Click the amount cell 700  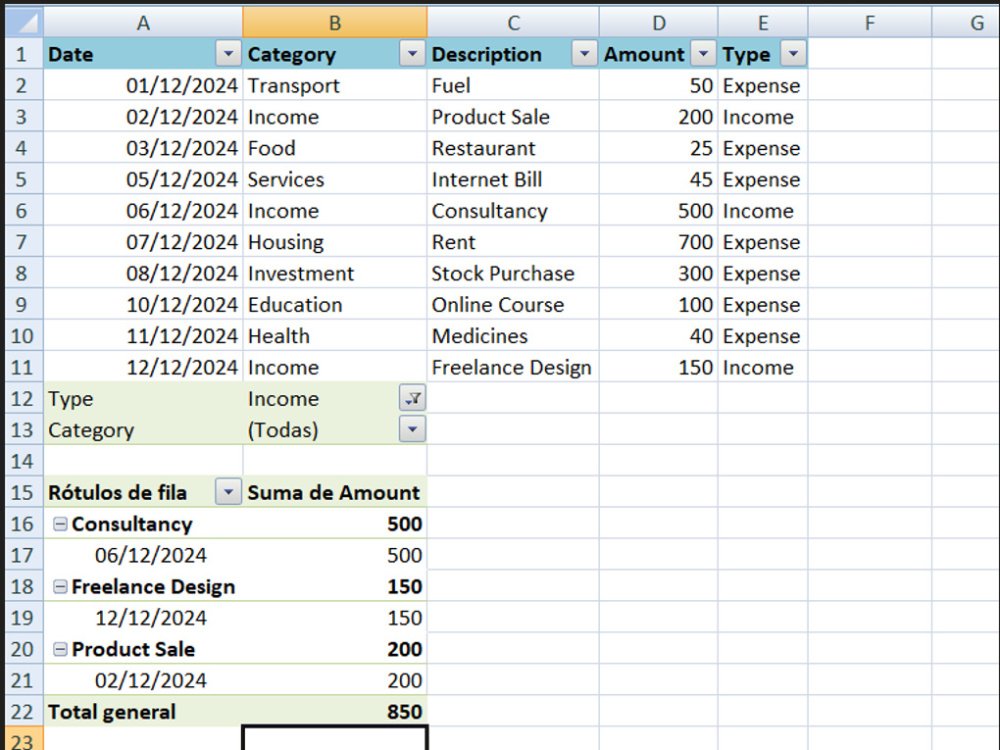659,242
